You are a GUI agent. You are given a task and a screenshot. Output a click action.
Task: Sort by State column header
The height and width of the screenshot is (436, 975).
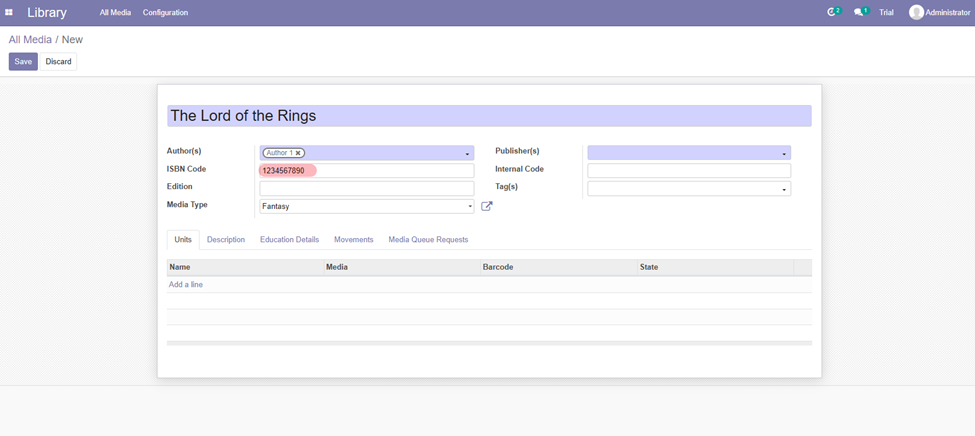coord(716,267)
